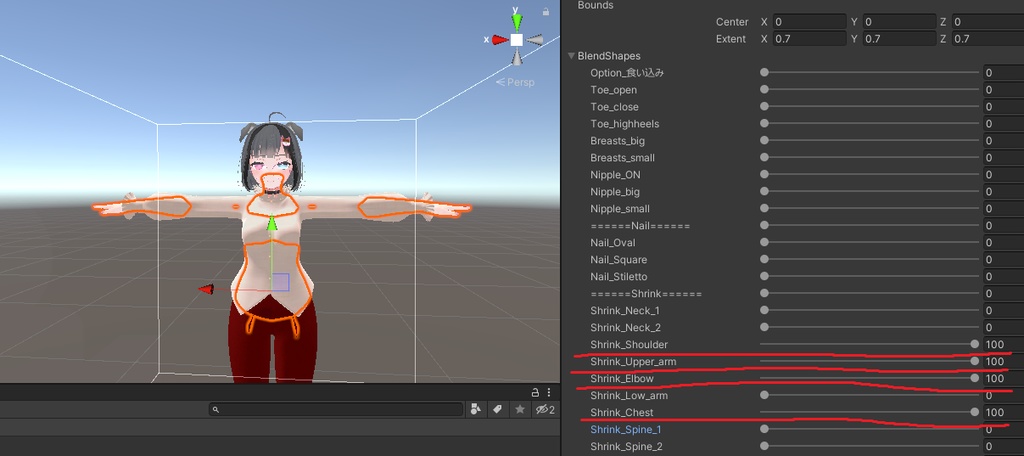Screen dimensions: 1024x456
Task: Click the gray bottom cone of orientation gizmo
Action: pos(517,57)
